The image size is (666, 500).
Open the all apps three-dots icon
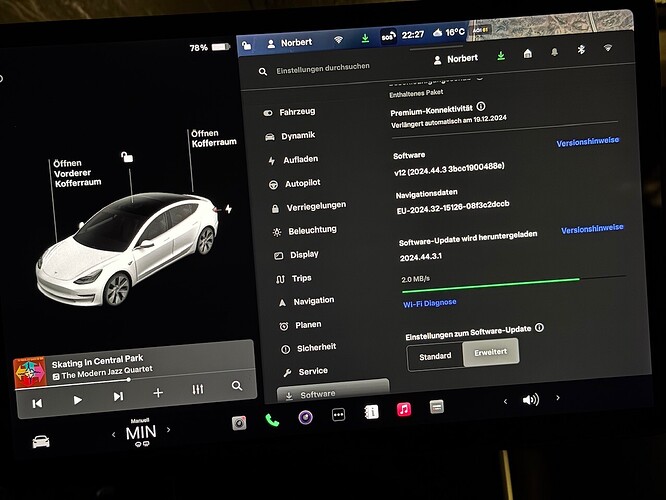(339, 415)
